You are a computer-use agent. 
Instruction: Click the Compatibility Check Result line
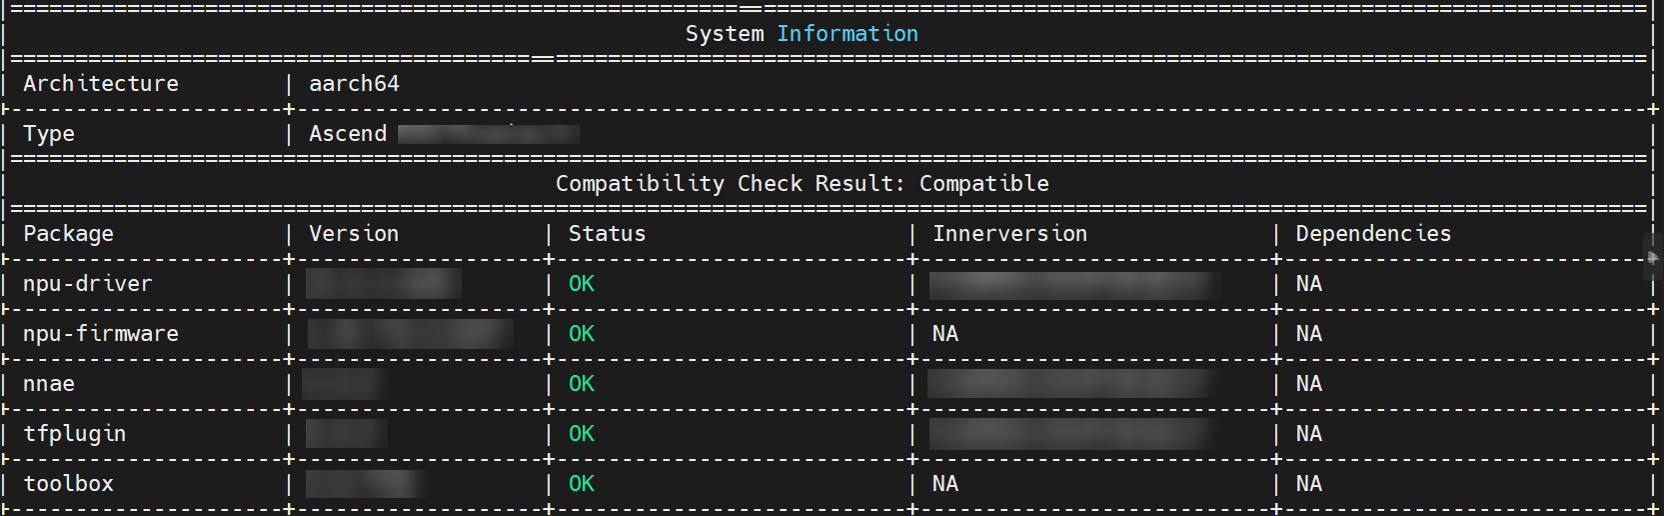(x=802, y=184)
